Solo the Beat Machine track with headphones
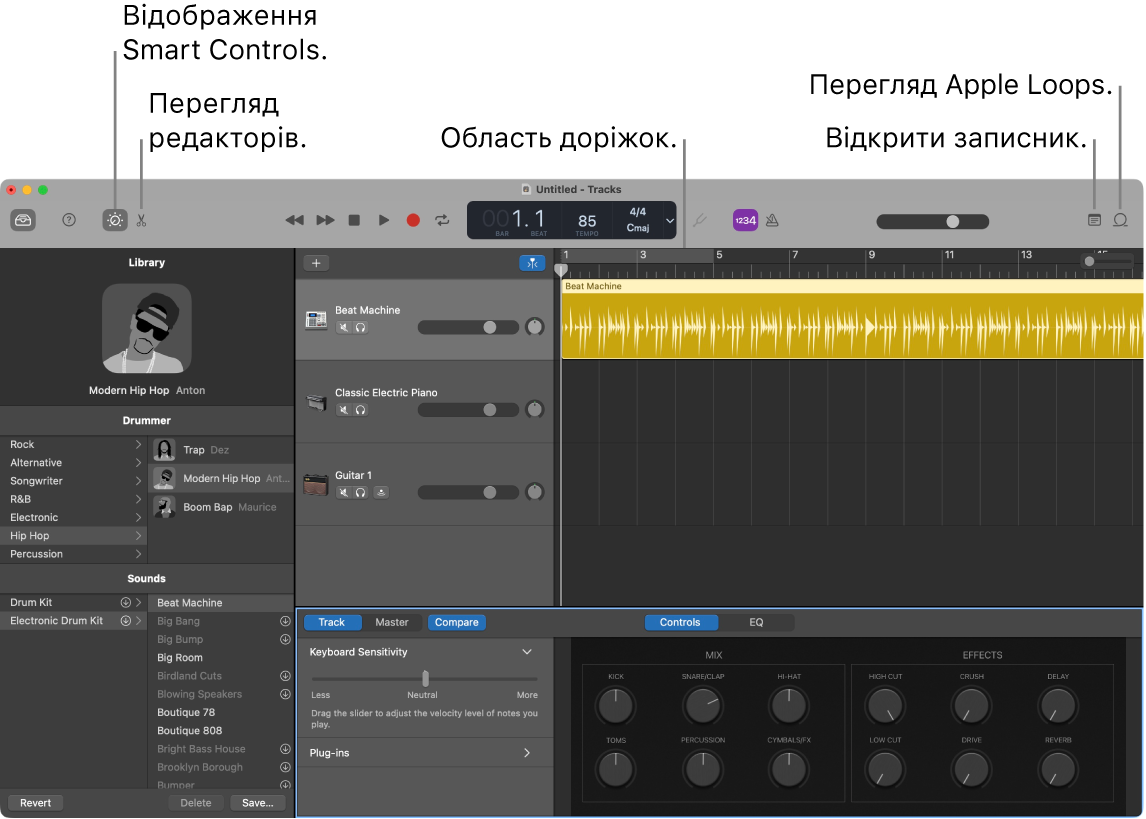The width and height of the screenshot is (1146, 819). (x=360, y=327)
